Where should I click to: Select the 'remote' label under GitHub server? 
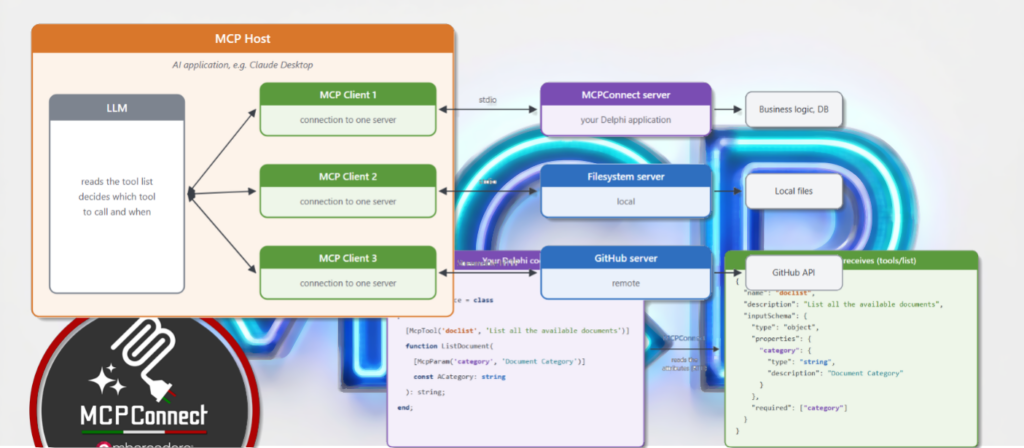coord(626,283)
